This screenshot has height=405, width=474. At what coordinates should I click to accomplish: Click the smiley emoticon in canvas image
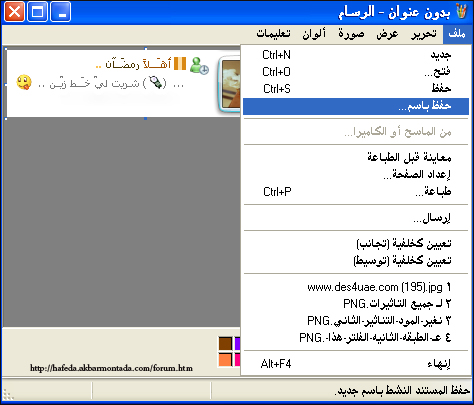tap(24, 82)
